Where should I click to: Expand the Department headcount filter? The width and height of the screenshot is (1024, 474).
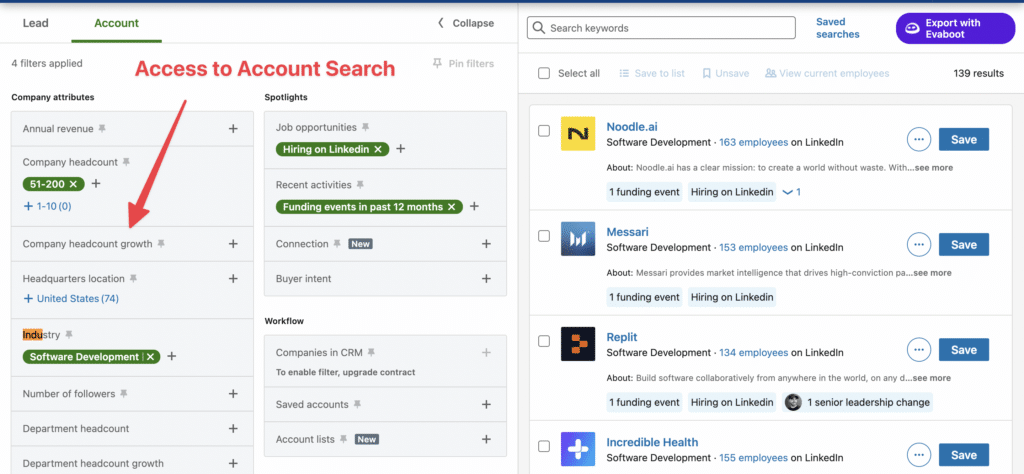tap(233, 429)
